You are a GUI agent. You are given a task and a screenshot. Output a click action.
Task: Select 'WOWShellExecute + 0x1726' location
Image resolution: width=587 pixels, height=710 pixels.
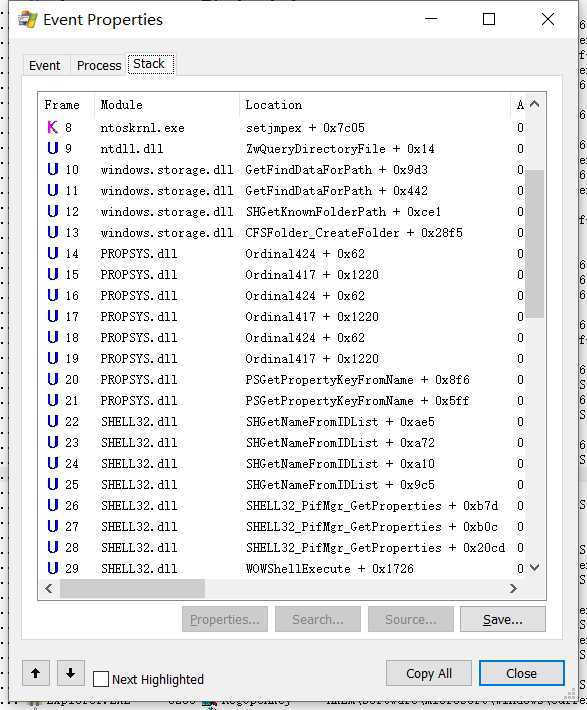pyautogui.click(x=330, y=568)
